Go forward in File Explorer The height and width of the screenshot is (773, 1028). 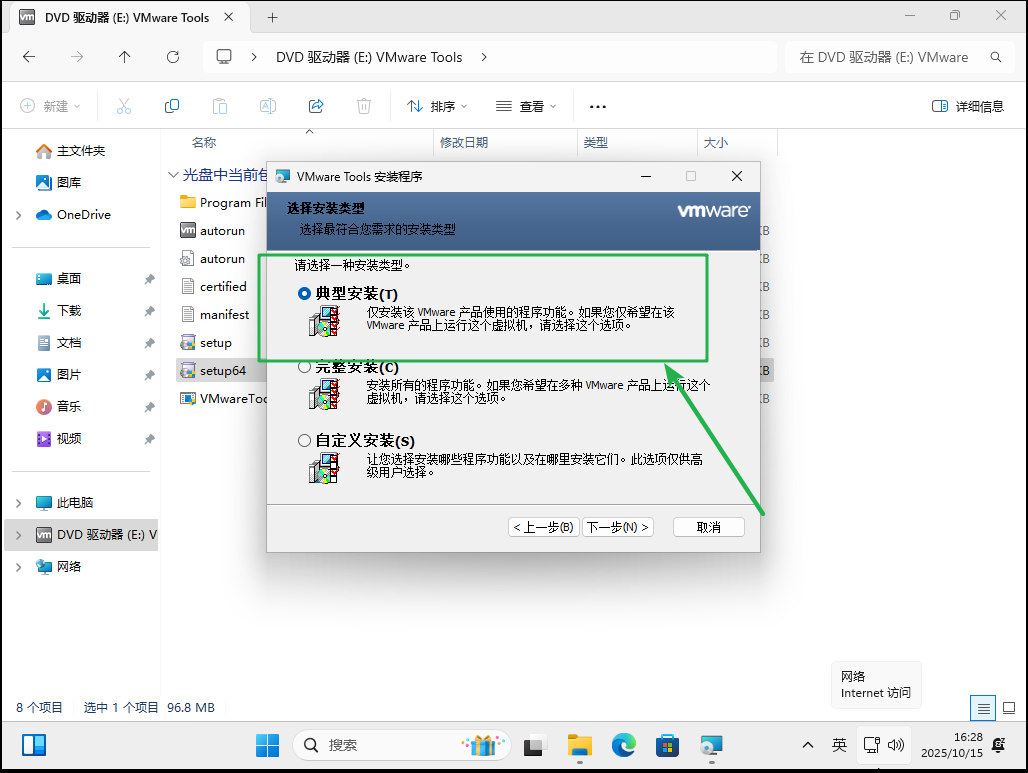tap(77, 57)
